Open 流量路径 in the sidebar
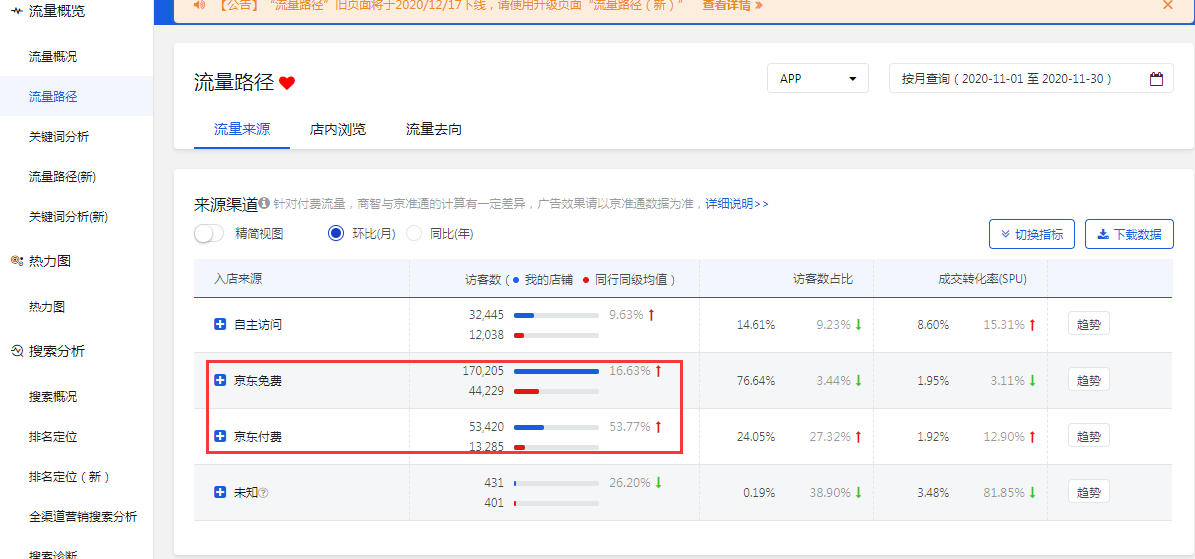 coord(53,96)
